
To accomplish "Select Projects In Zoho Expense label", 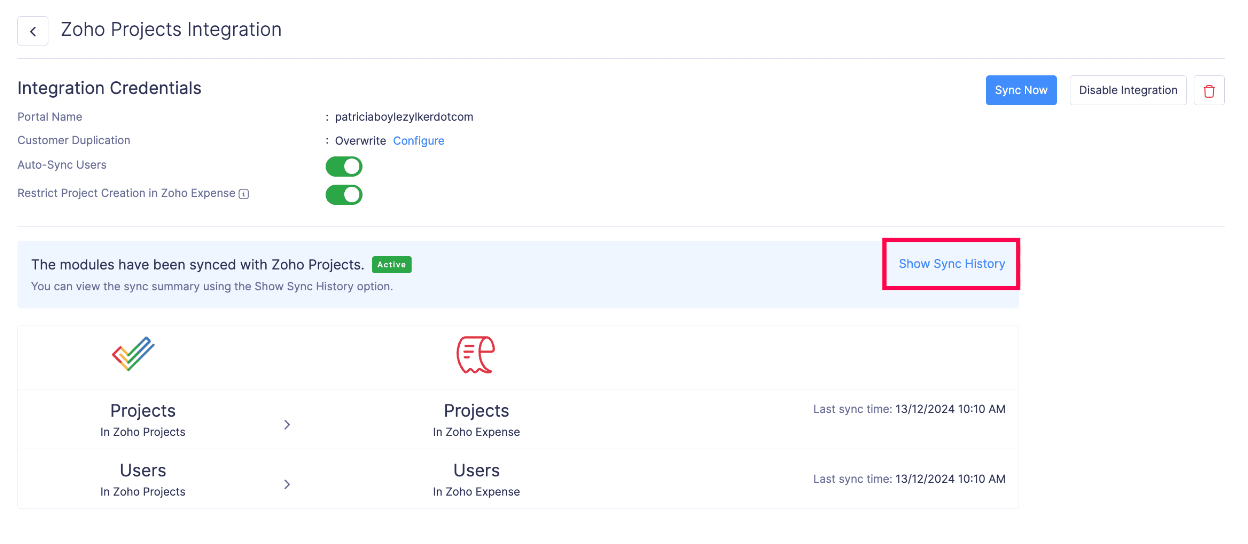I will [x=476, y=419].
